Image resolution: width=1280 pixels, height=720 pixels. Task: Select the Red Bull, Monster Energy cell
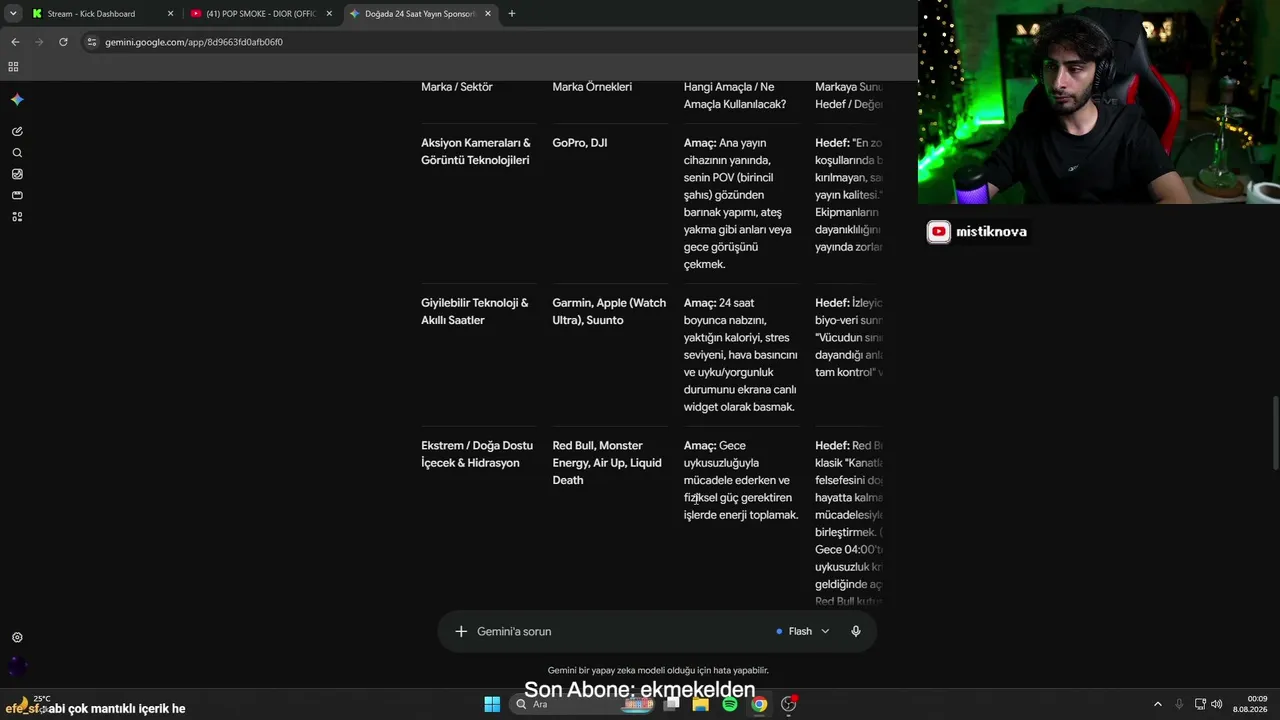click(x=607, y=463)
